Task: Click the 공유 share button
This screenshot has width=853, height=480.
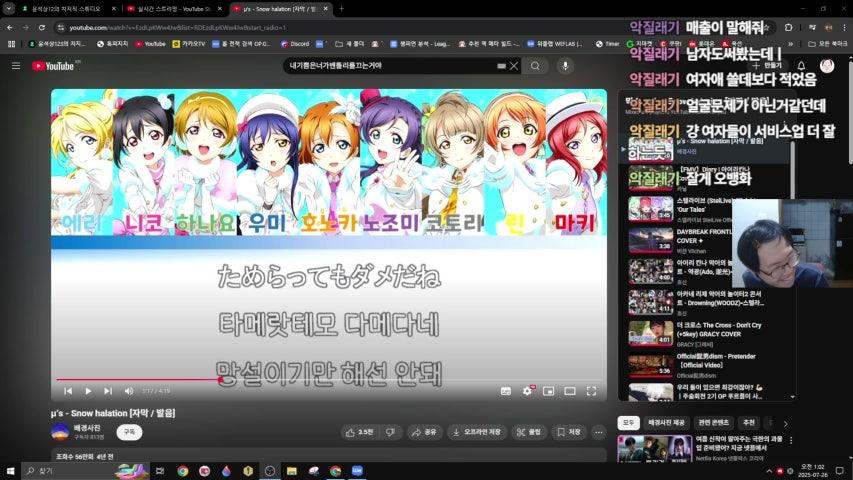Action: [424, 432]
